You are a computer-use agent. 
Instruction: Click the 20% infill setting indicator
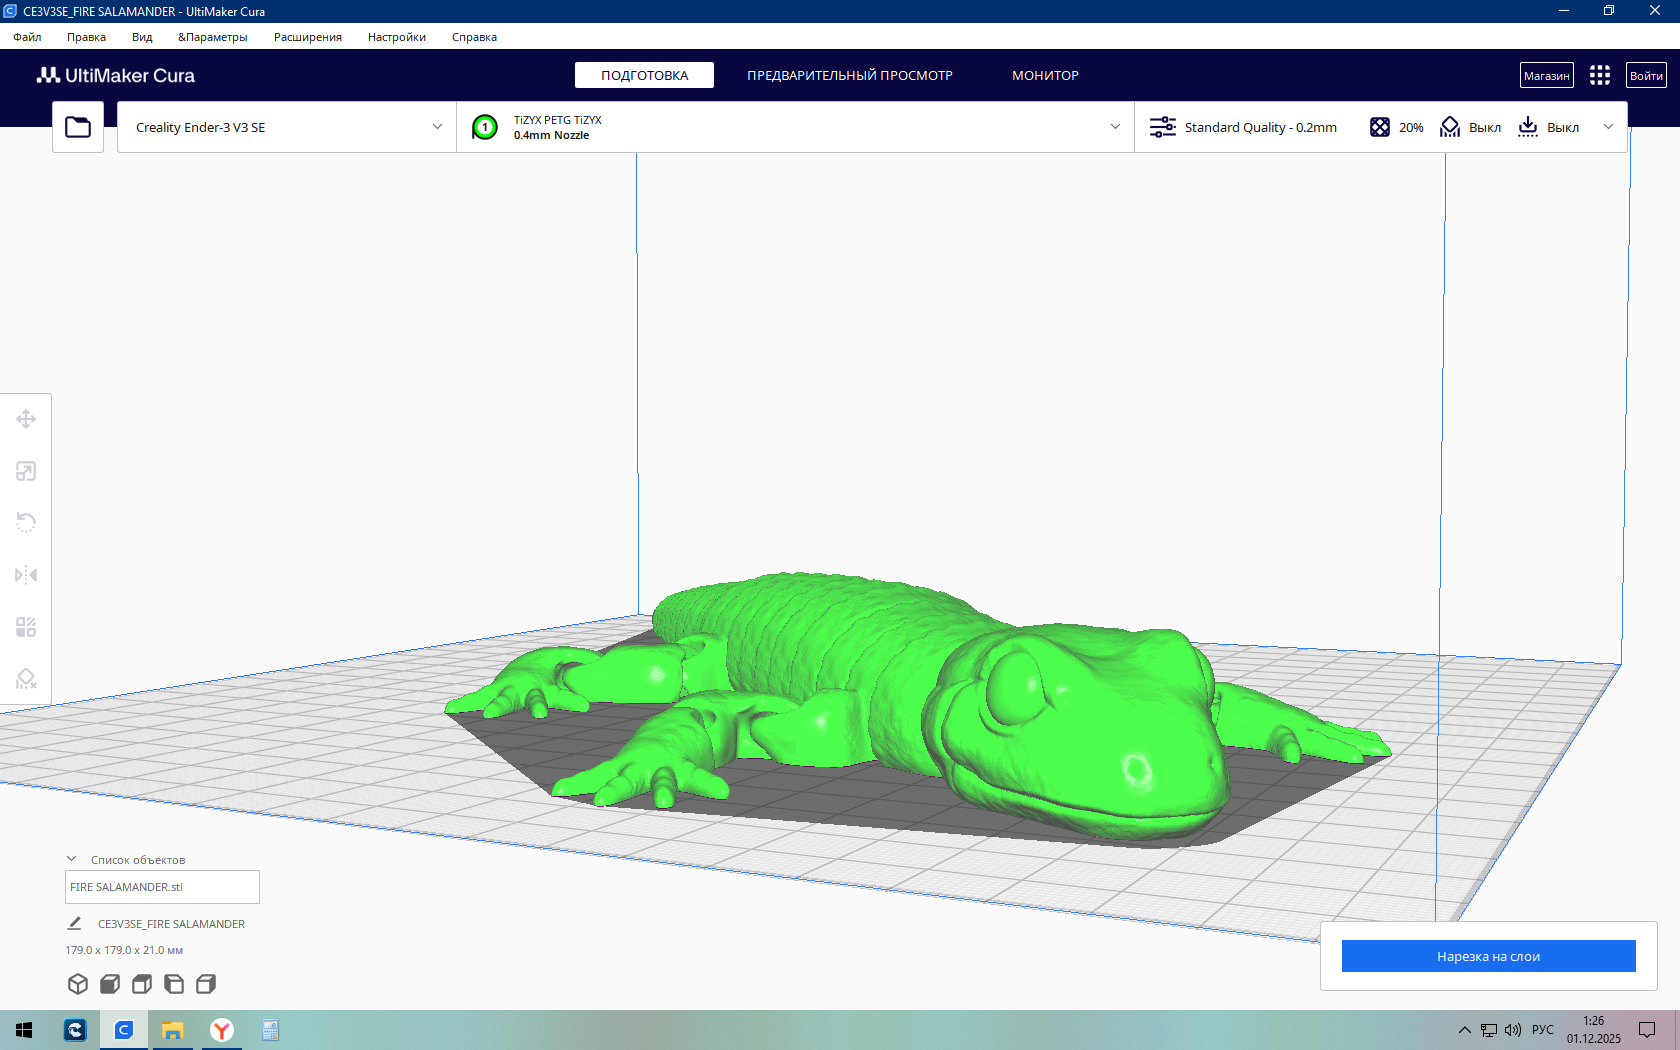pyautogui.click(x=1397, y=127)
